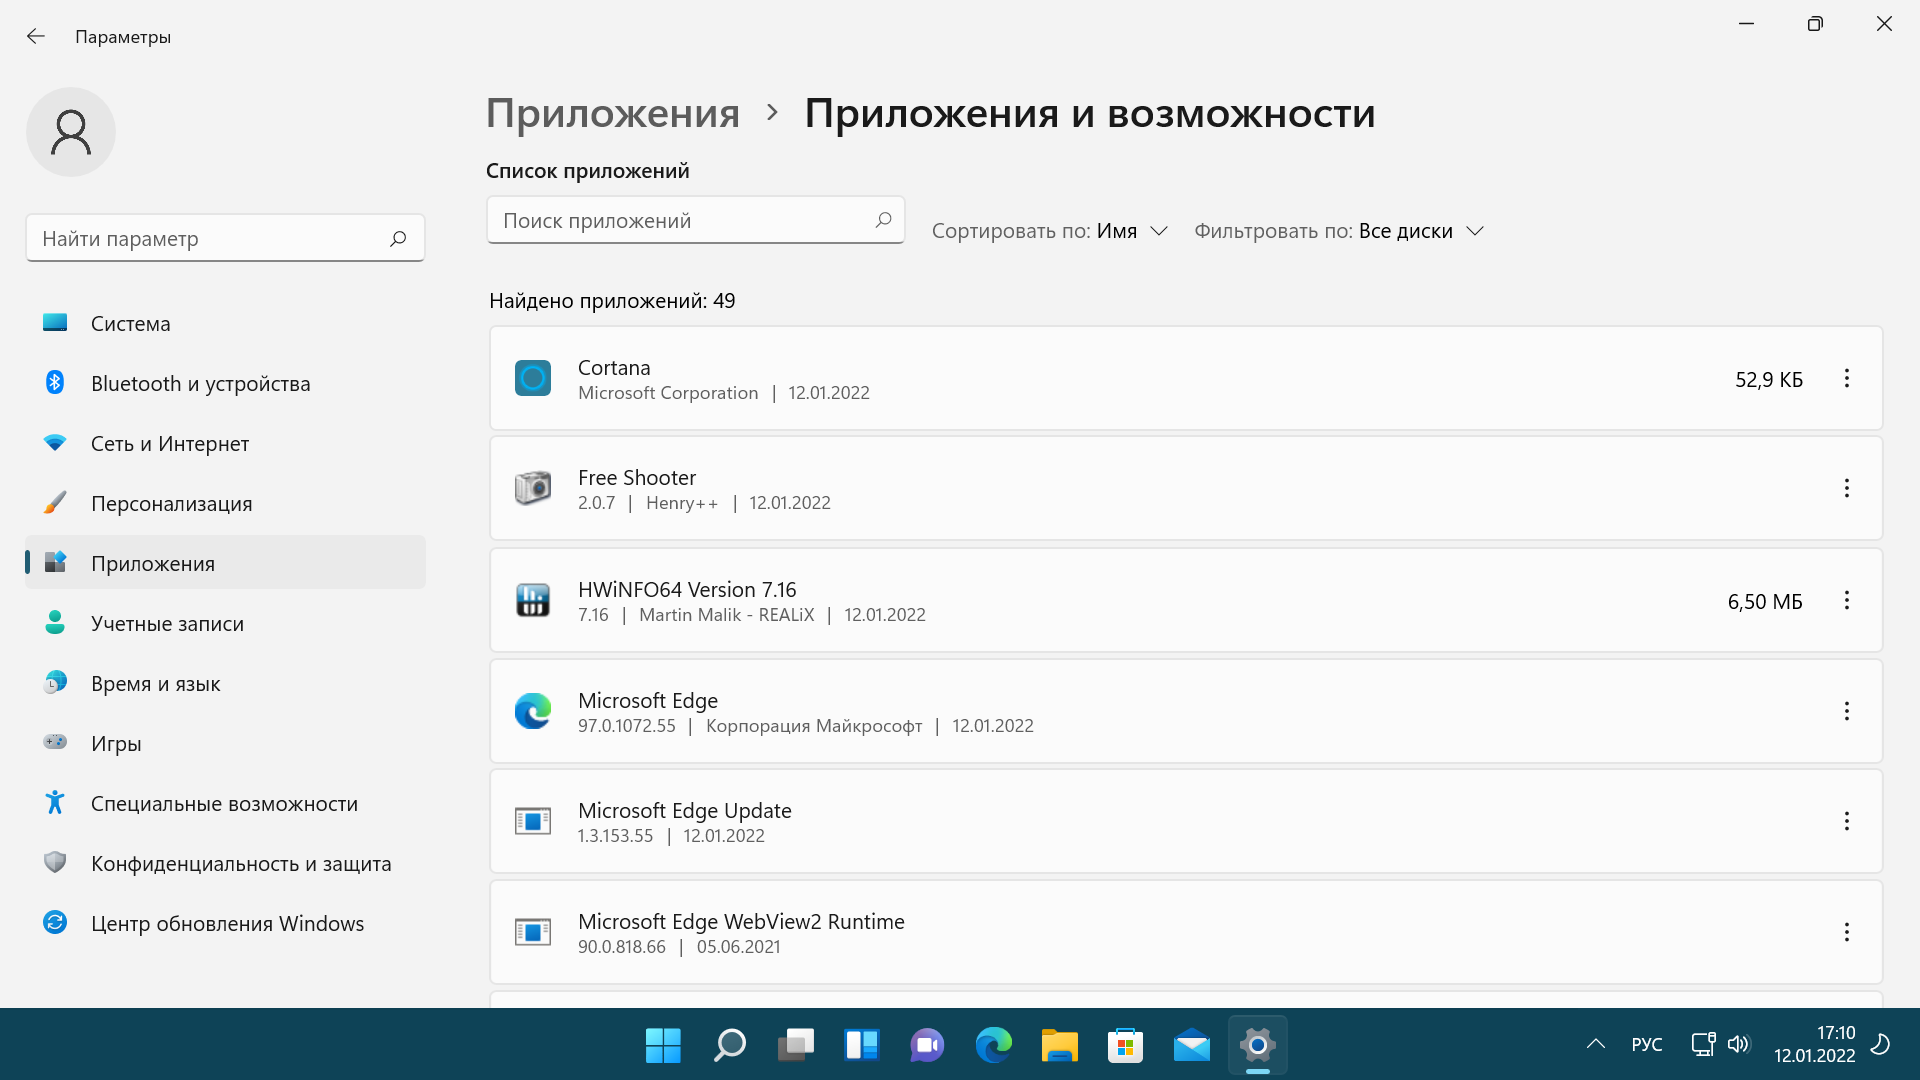Switch the РУС input language indicator
Viewport: 1920px width, 1080px height.
point(1646,1045)
